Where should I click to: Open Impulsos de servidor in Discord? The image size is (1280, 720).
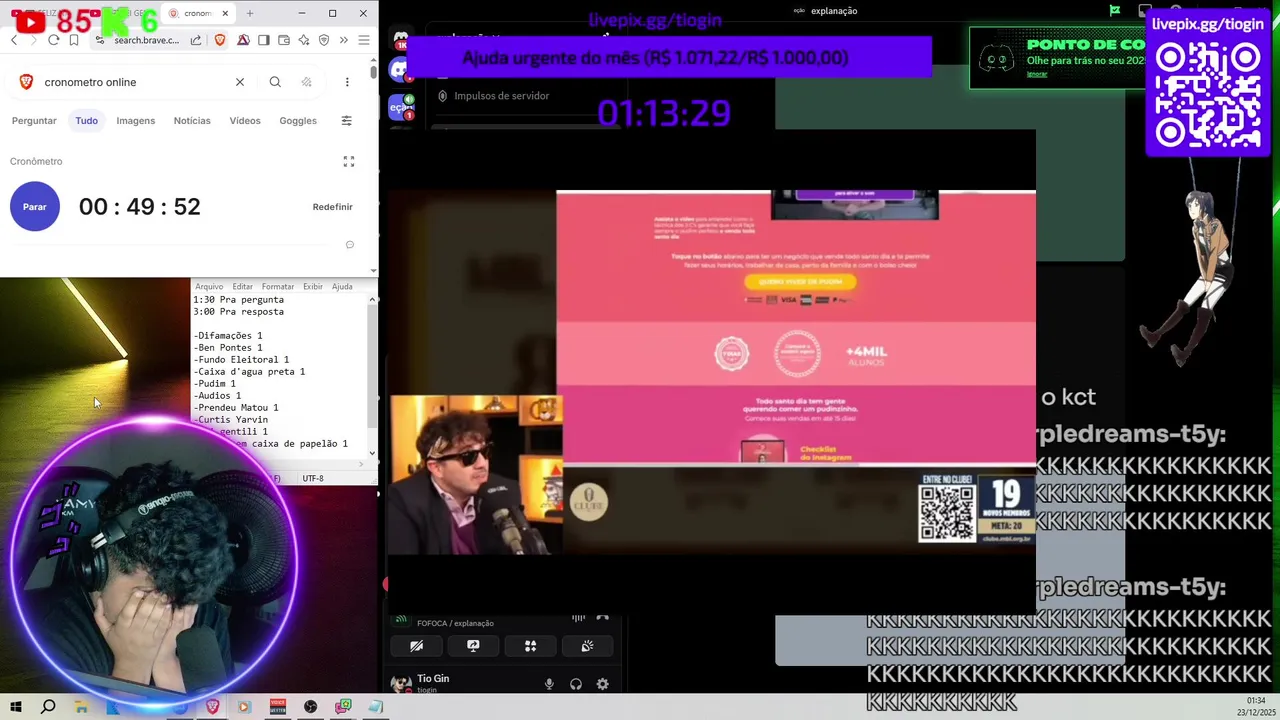pyautogui.click(x=501, y=96)
